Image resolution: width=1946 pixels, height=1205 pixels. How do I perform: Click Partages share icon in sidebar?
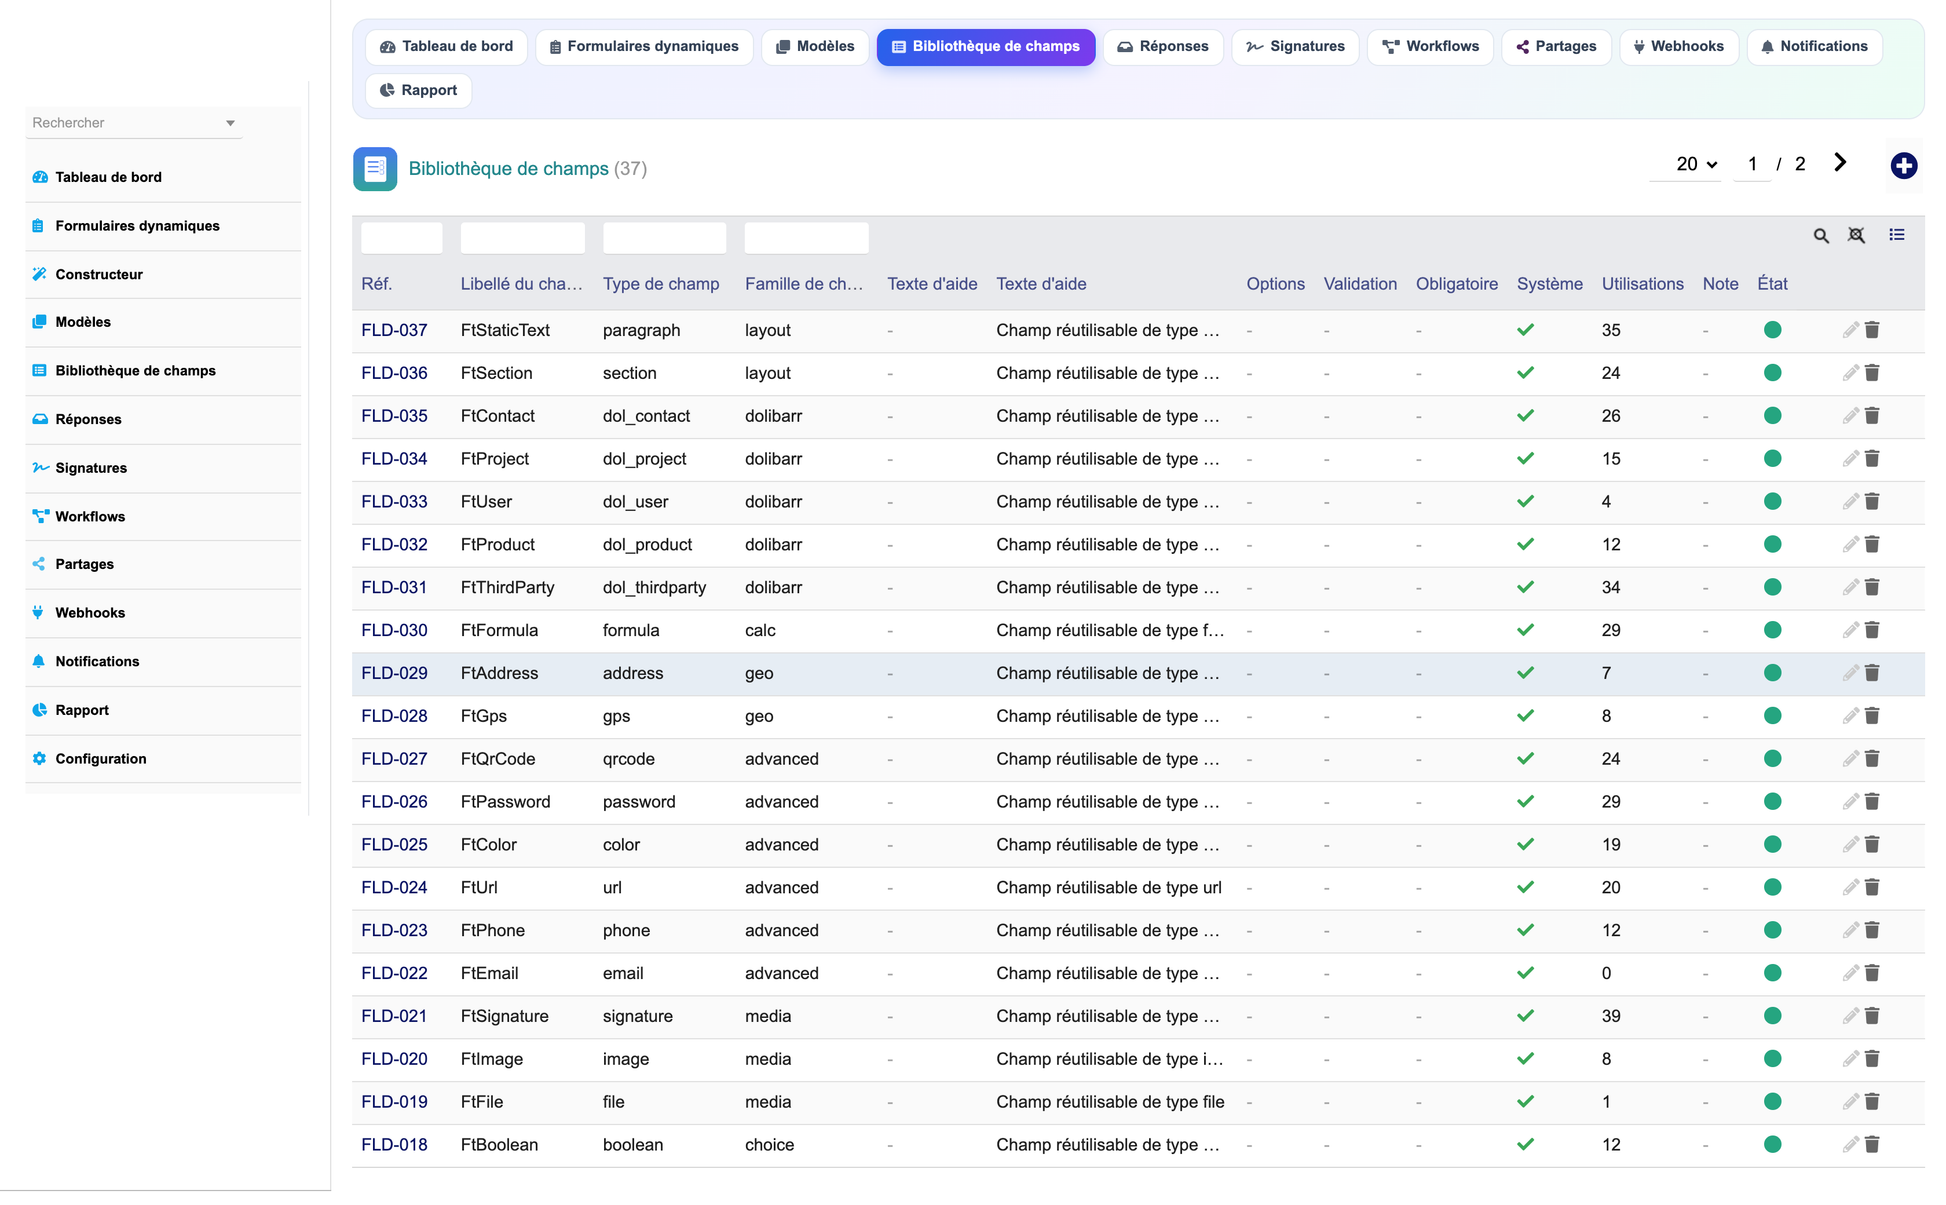coord(39,564)
